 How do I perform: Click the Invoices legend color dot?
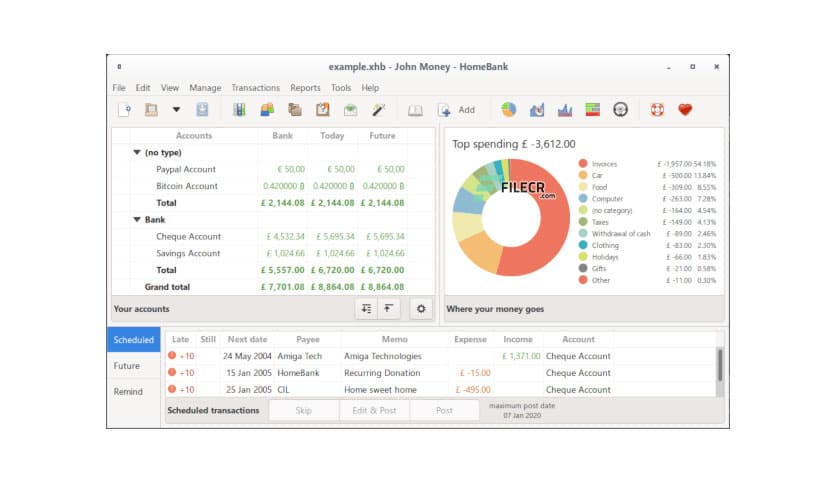coord(583,164)
